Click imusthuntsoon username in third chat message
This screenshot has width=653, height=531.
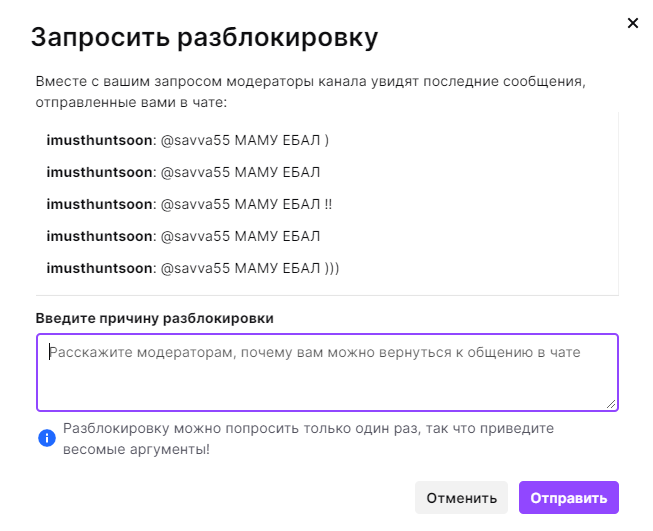(x=99, y=204)
